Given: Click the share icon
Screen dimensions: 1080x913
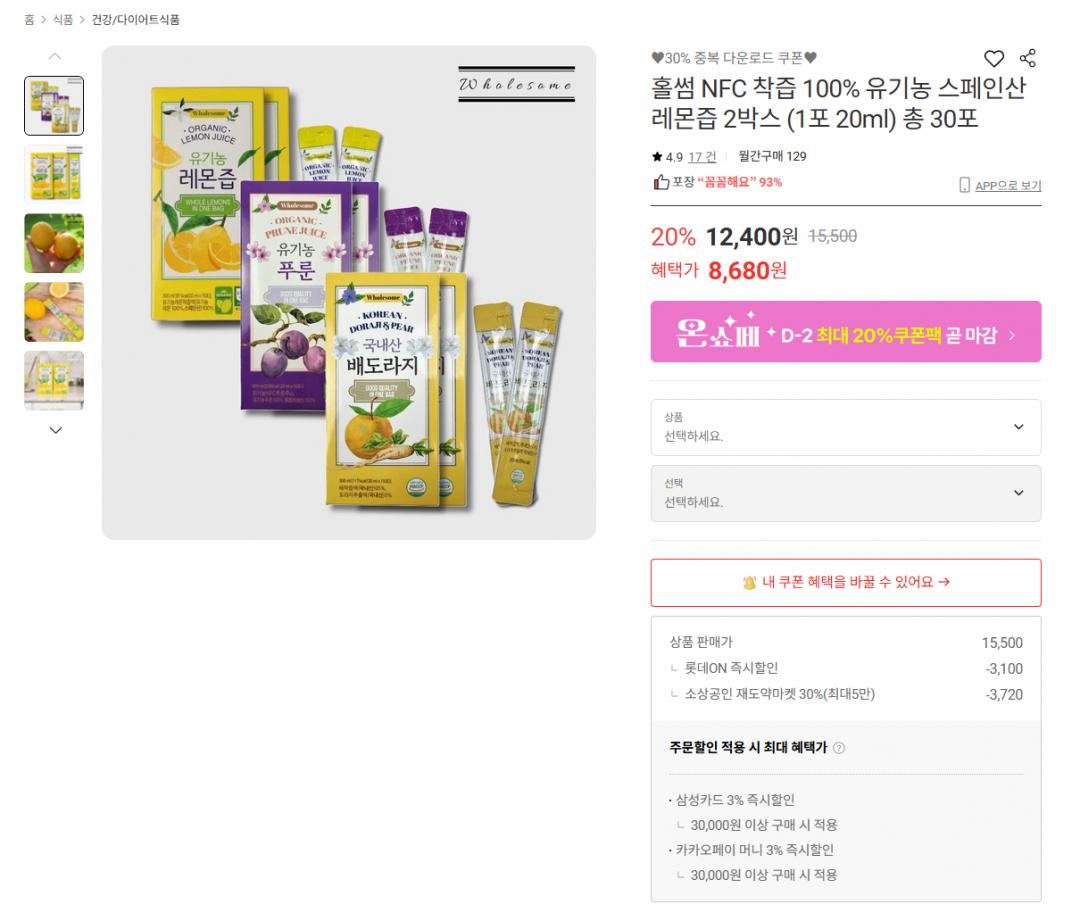Looking at the screenshot, I should coord(1027,59).
